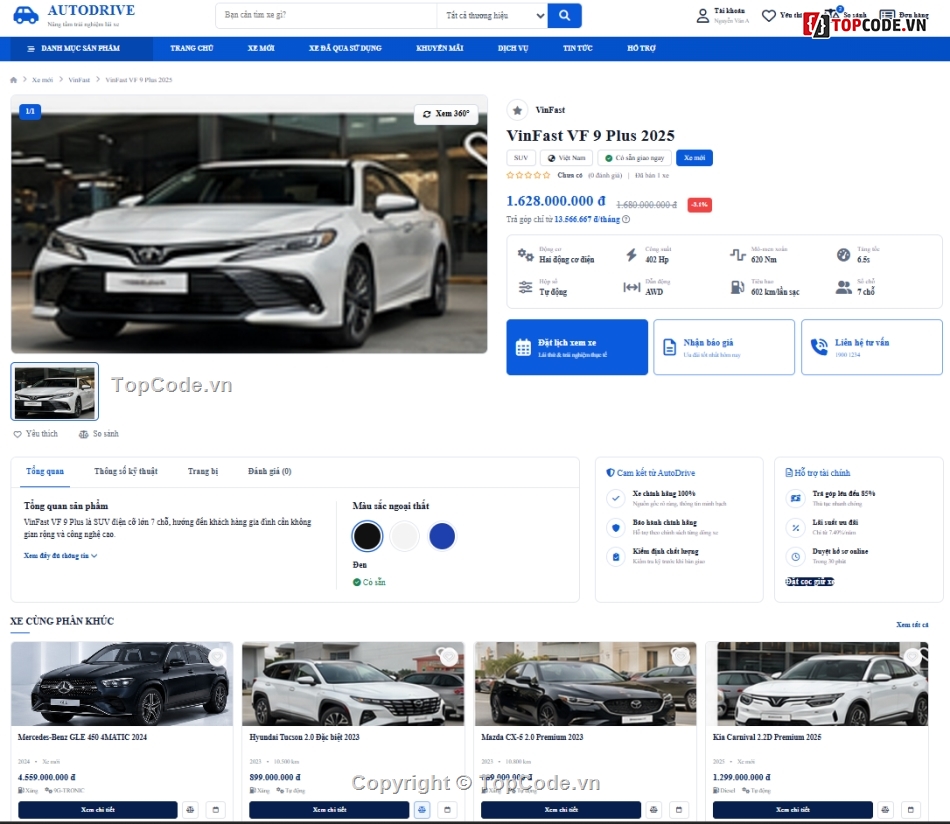Open the Tất cả thương hiệu brand dropdown
Image resolution: width=950 pixels, height=824 pixels.
(x=492, y=16)
